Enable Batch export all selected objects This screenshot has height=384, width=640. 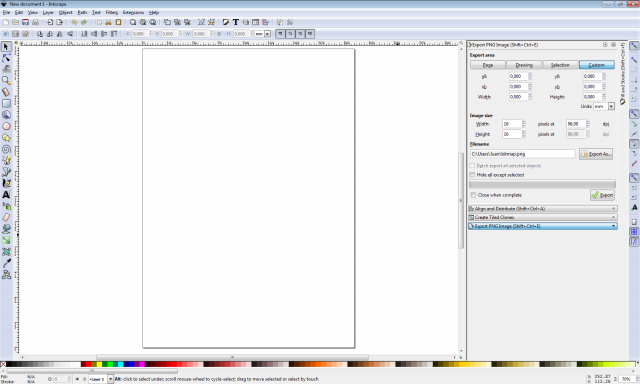pyautogui.click(x=473, y=166)
